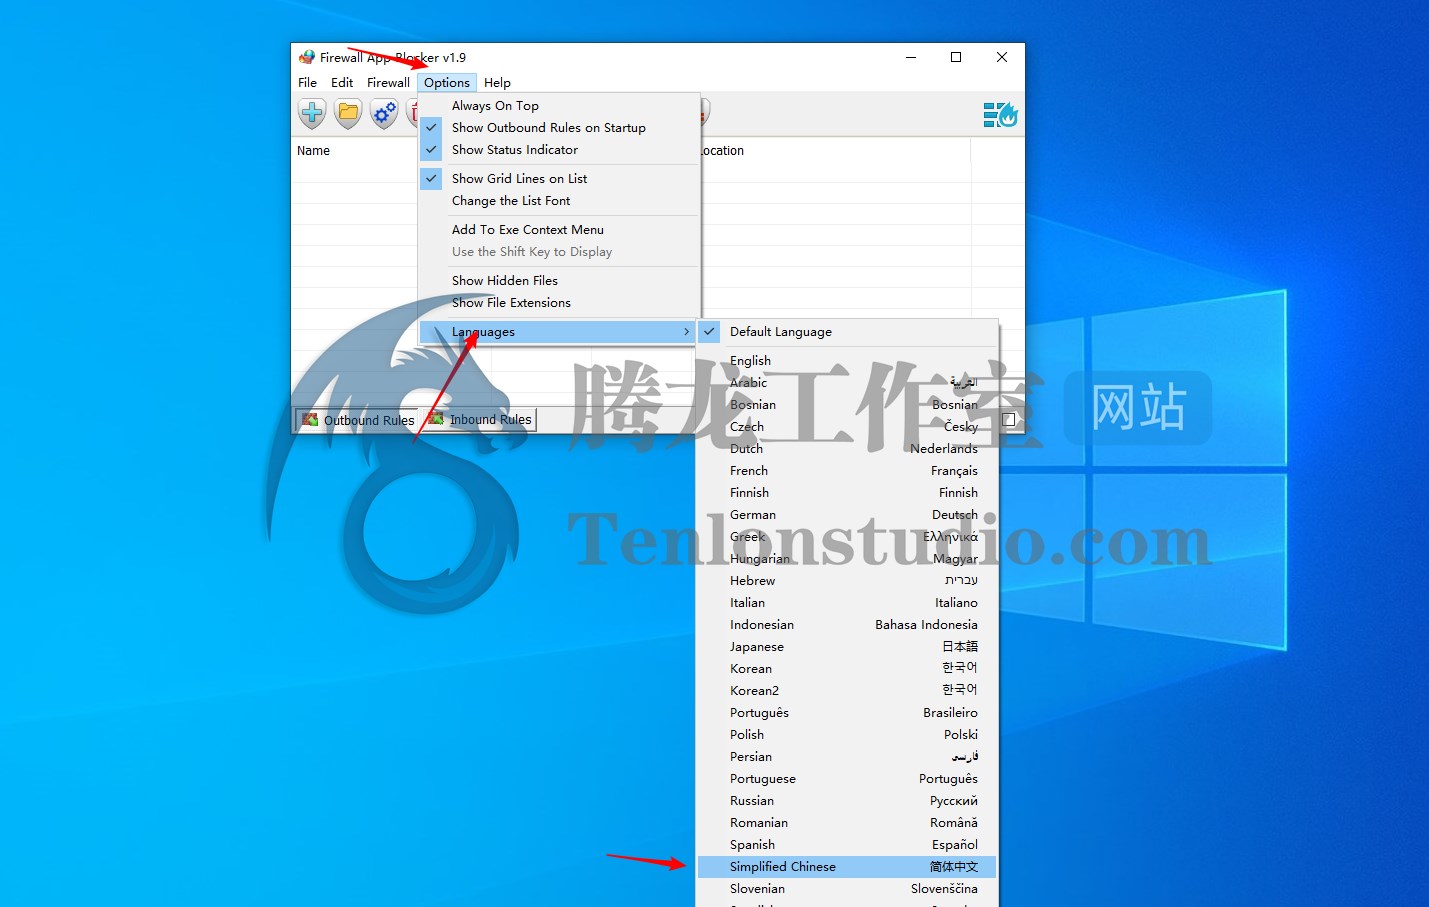The height and width of the screenshot is (907, 1429).
Task: Open the Firewall menu
Action: [388, 83]
